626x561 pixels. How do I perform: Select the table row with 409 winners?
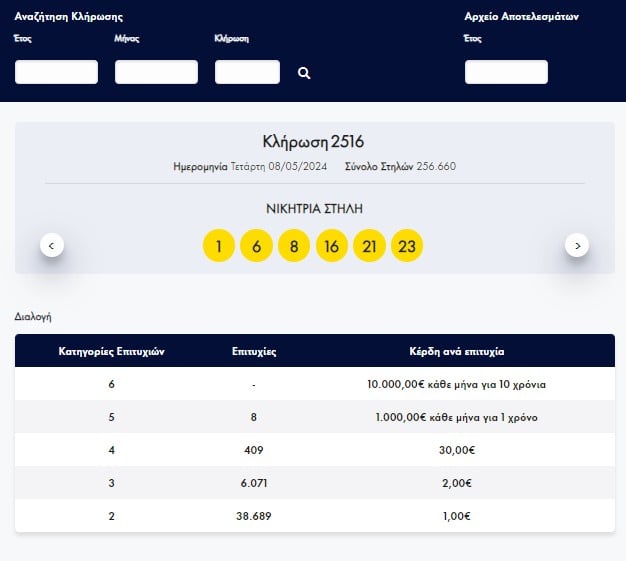point(315,450)
